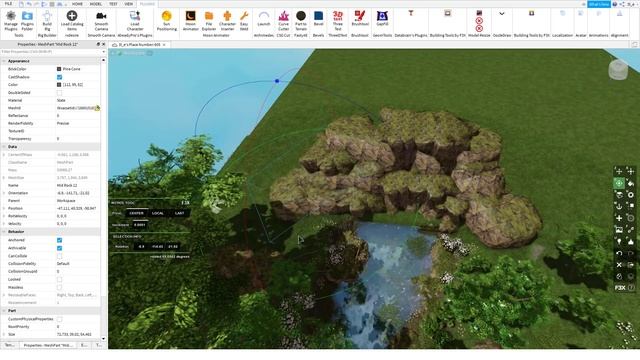Activate the Easy Weld tool
This screenshot has height=360, width=640.
[x=244, y=20]
